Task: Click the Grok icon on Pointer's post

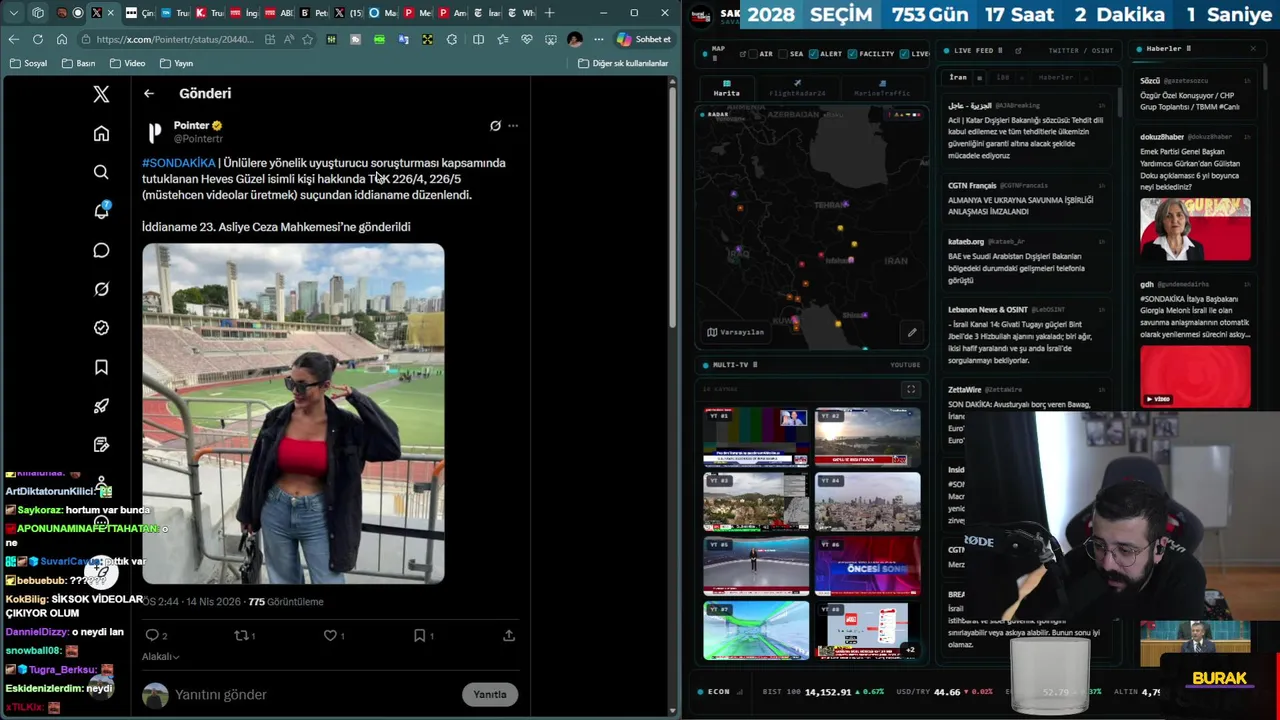Action: tap(495, 126)
